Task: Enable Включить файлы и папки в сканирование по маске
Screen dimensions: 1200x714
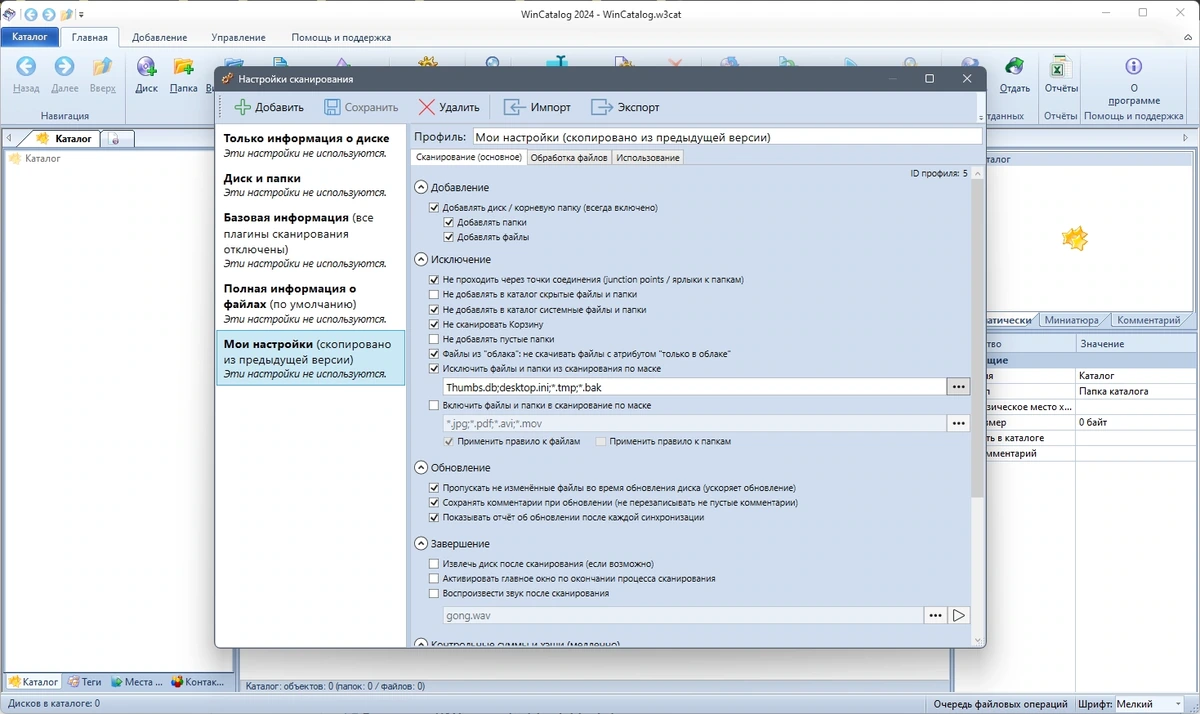Action: point(433,406)
